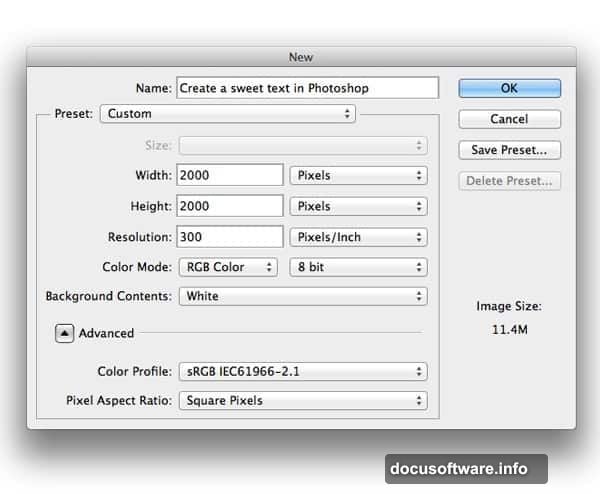600x494 pixels.
Task: Click the Width value field
Action: (x=230, y=176)
